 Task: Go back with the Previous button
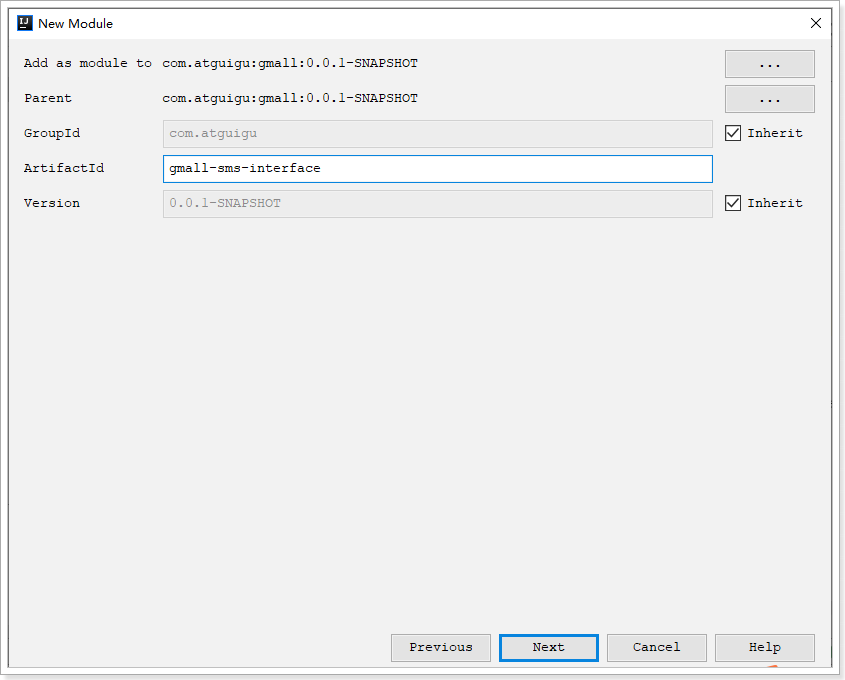click(x=440, y=647)
